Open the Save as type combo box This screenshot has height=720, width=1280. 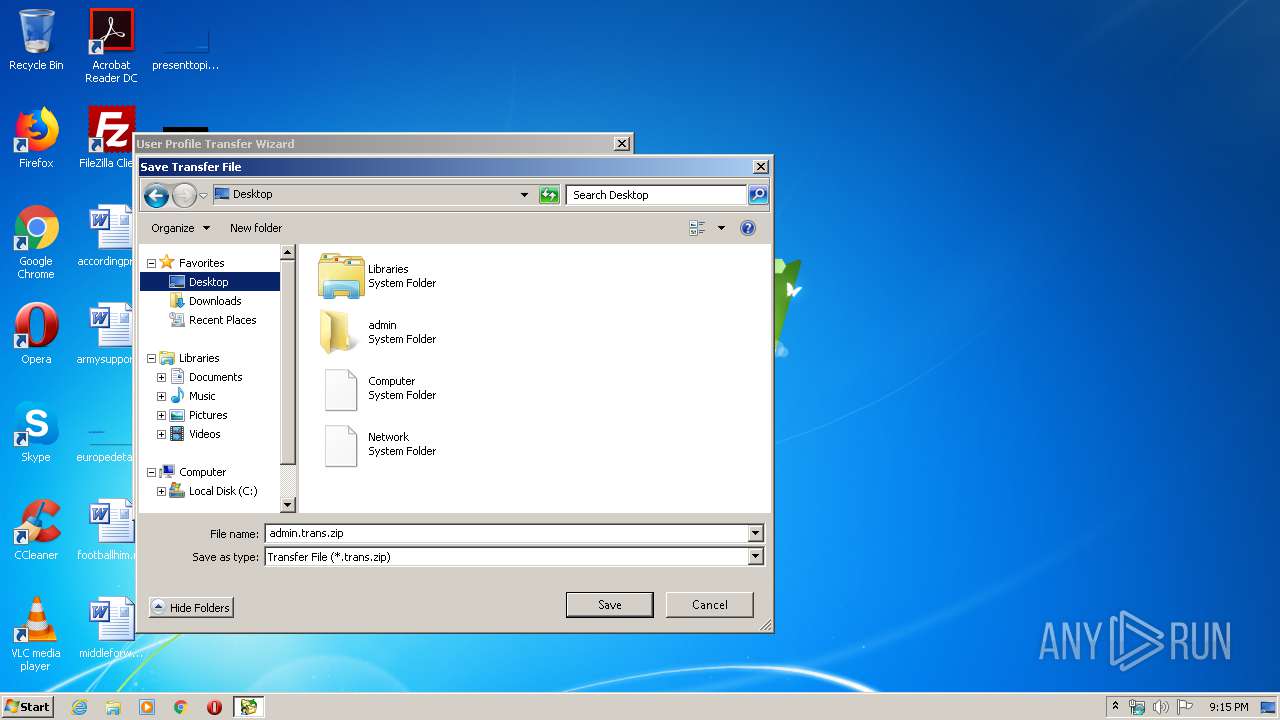(514, 557)
